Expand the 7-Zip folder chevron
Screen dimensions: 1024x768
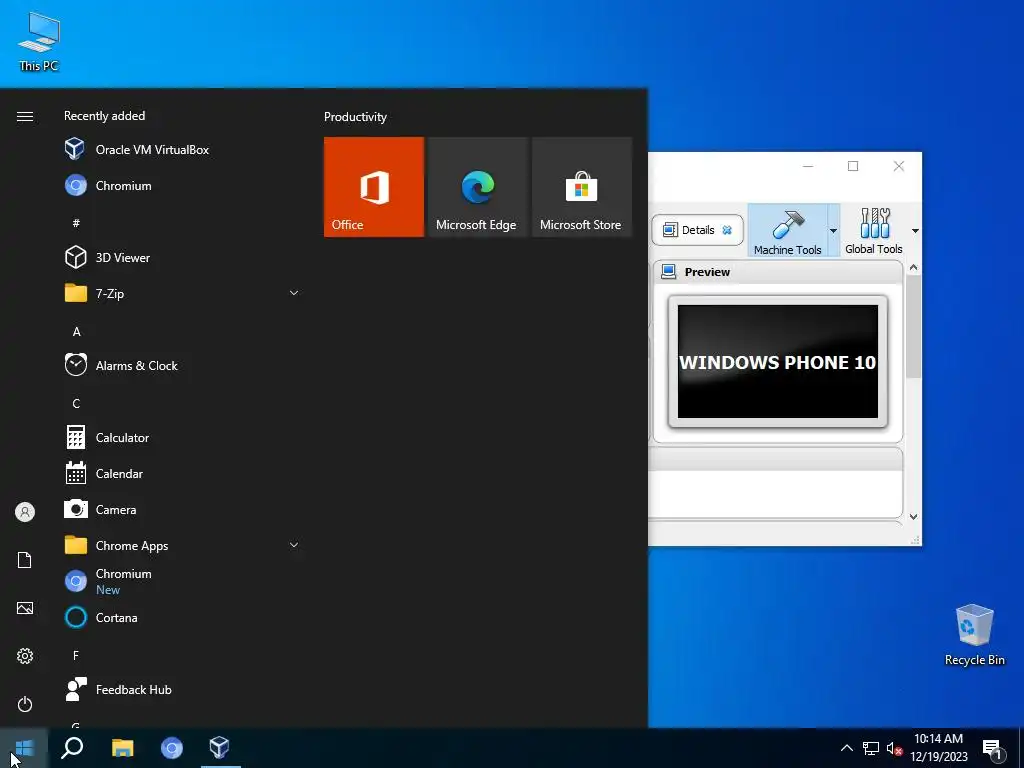click(x=294, y=293)
